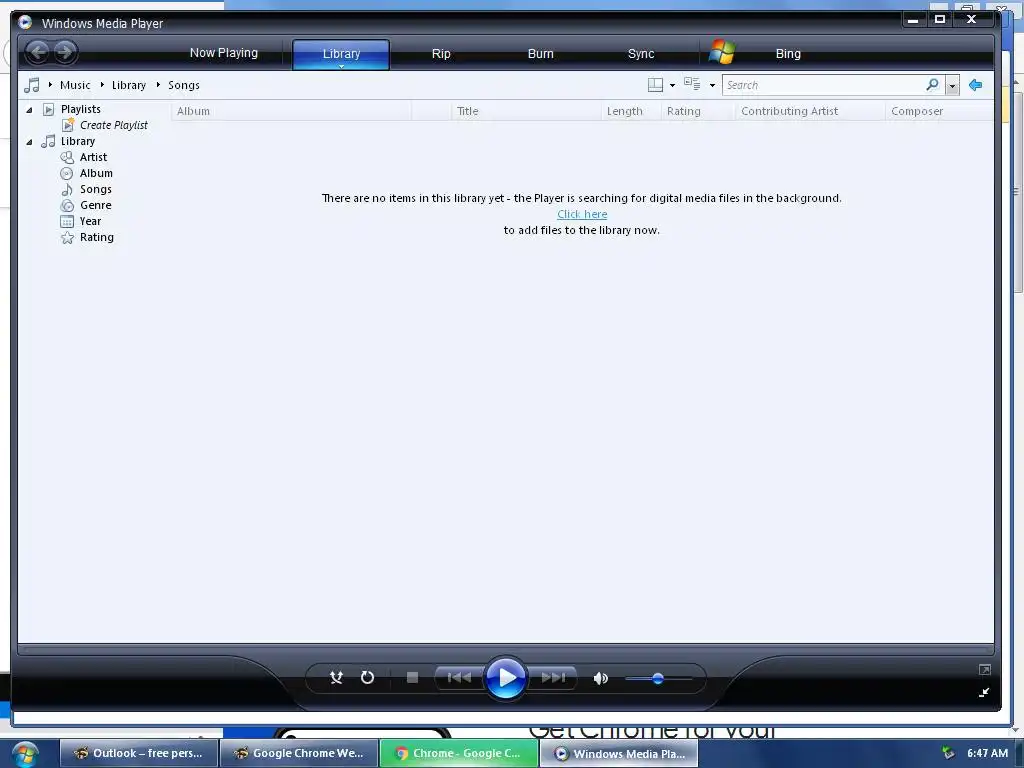This screenshot has width=1024, height=768.
Task: Expand the arrow before Songs in breadcrumb
Action: 158,85
